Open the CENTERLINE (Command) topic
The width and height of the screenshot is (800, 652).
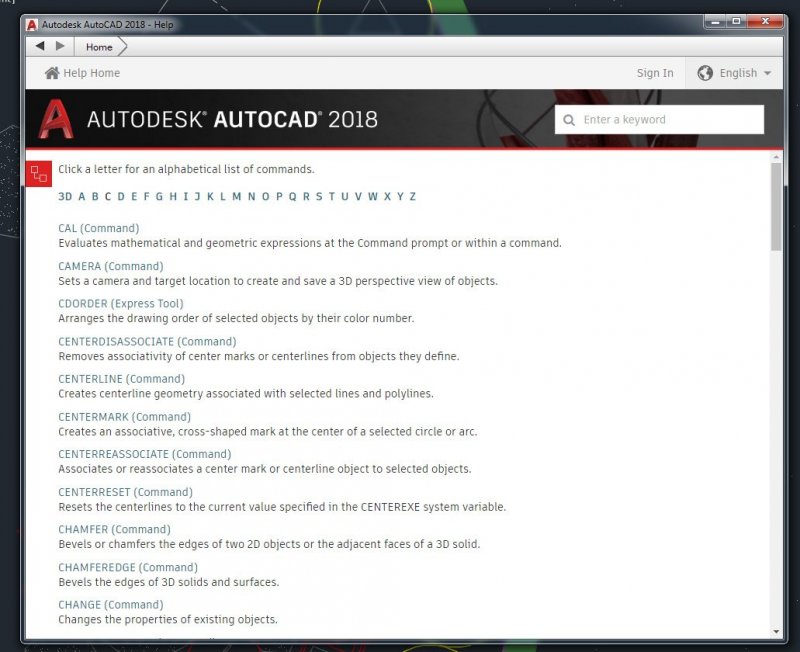pyautogui.click(x=121, y=379)
